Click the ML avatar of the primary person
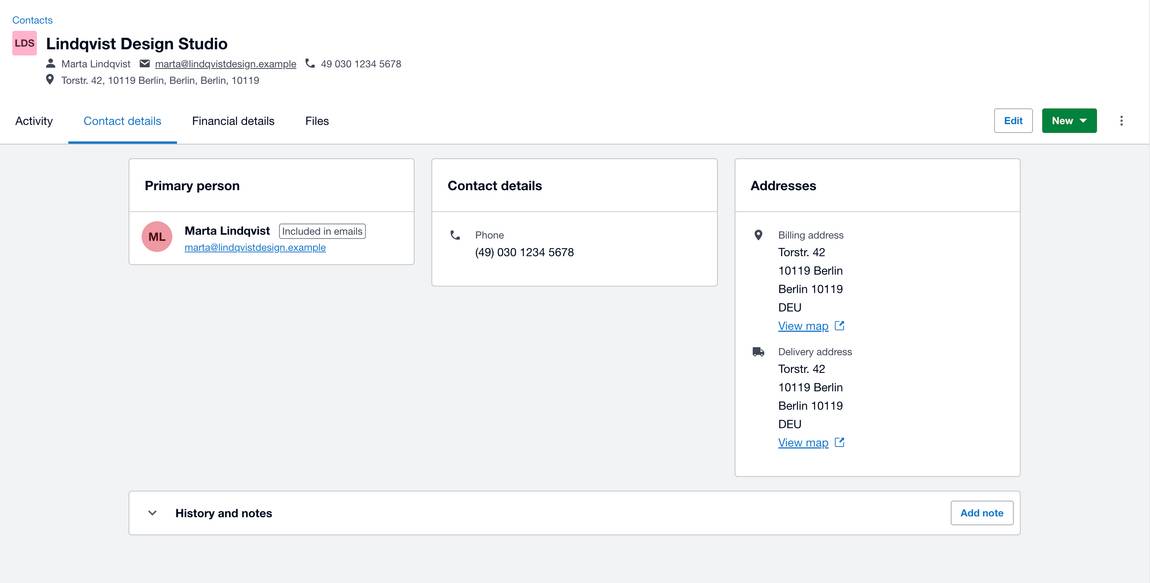 click(157, 237)
